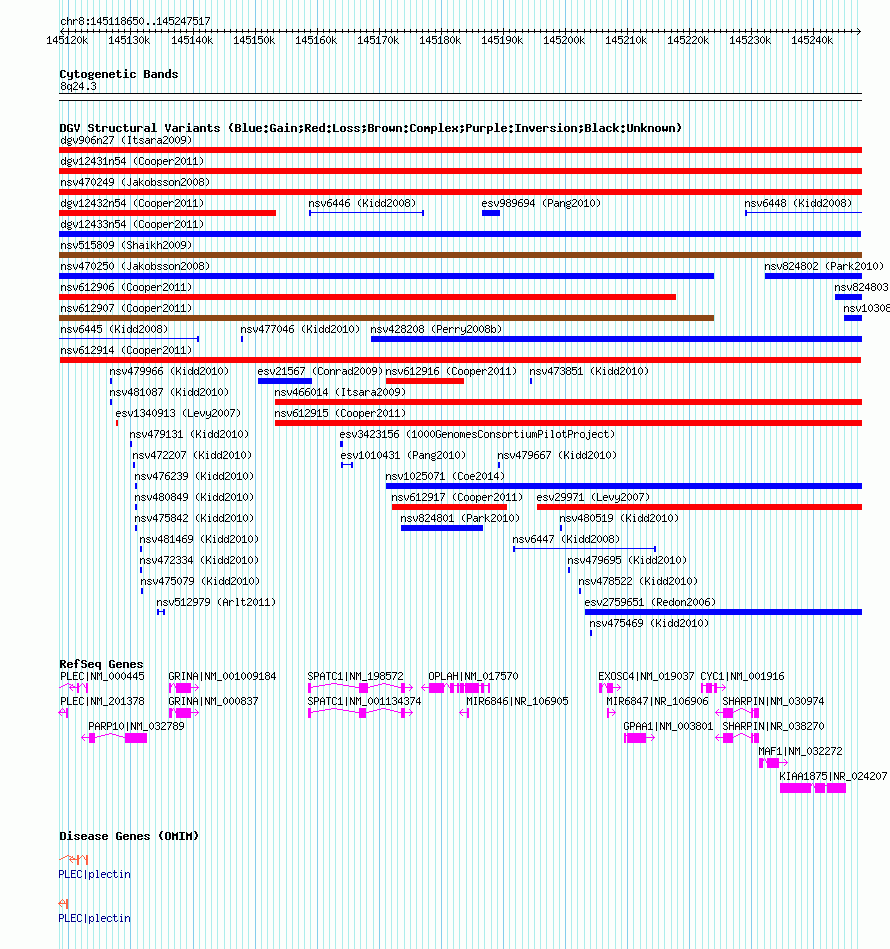Open variant dgv12431n54 (Cooper2011)

click(460, 171)
